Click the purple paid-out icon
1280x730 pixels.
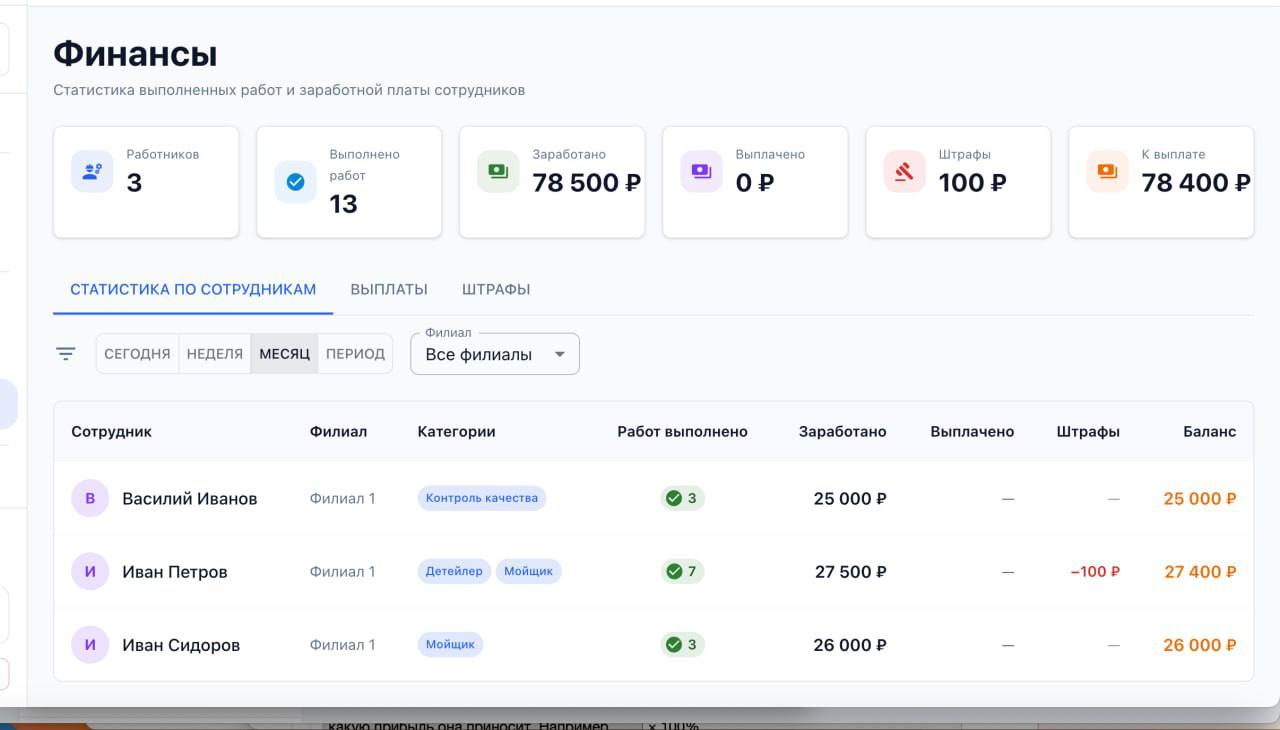coord(701,171)
